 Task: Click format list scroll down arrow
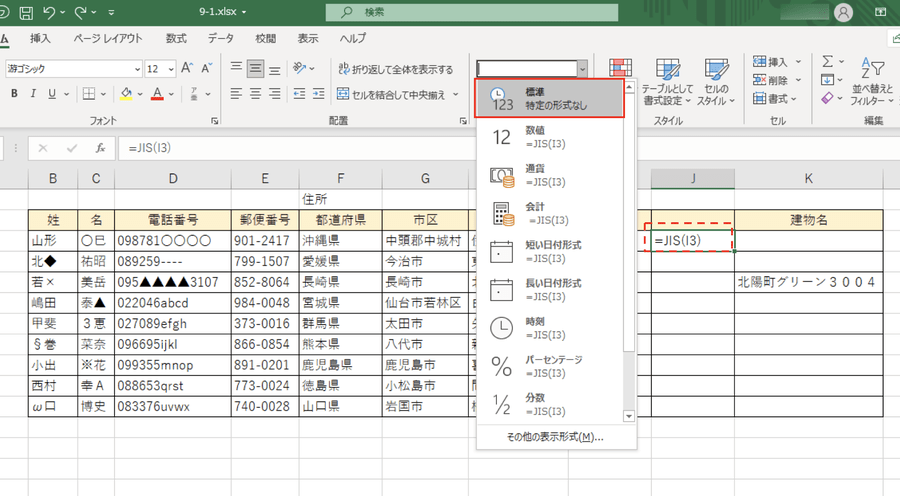tap(629, 417)
